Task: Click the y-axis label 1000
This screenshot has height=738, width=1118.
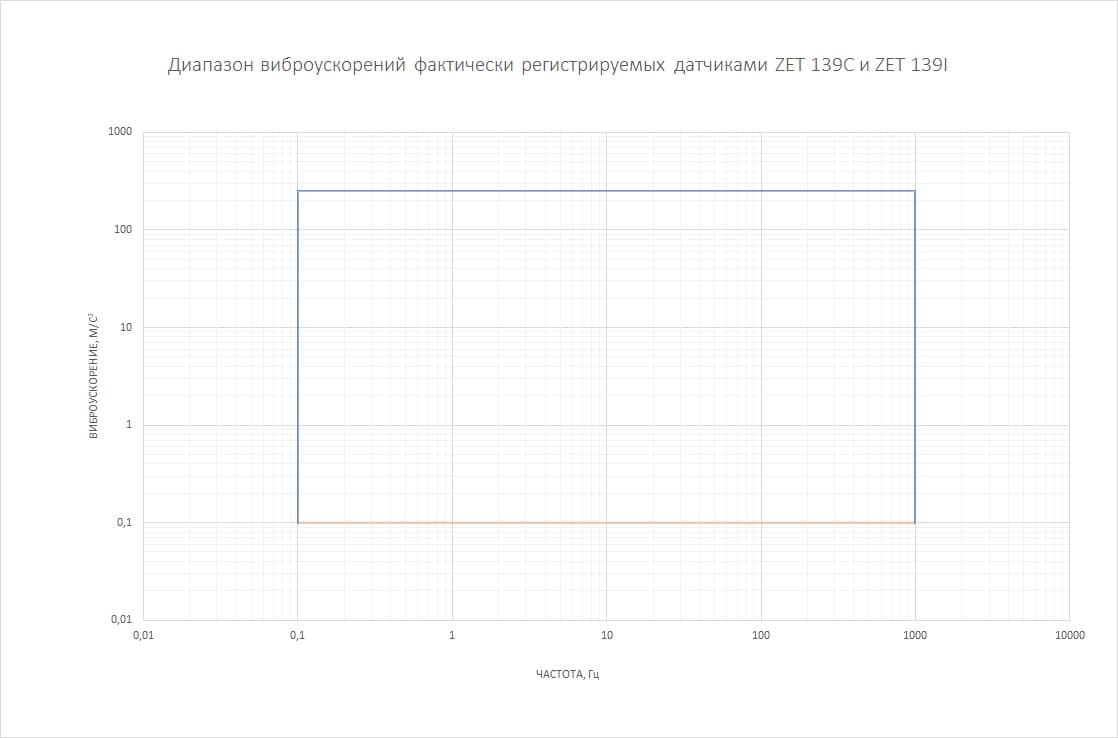Action: tap(120, 131)
